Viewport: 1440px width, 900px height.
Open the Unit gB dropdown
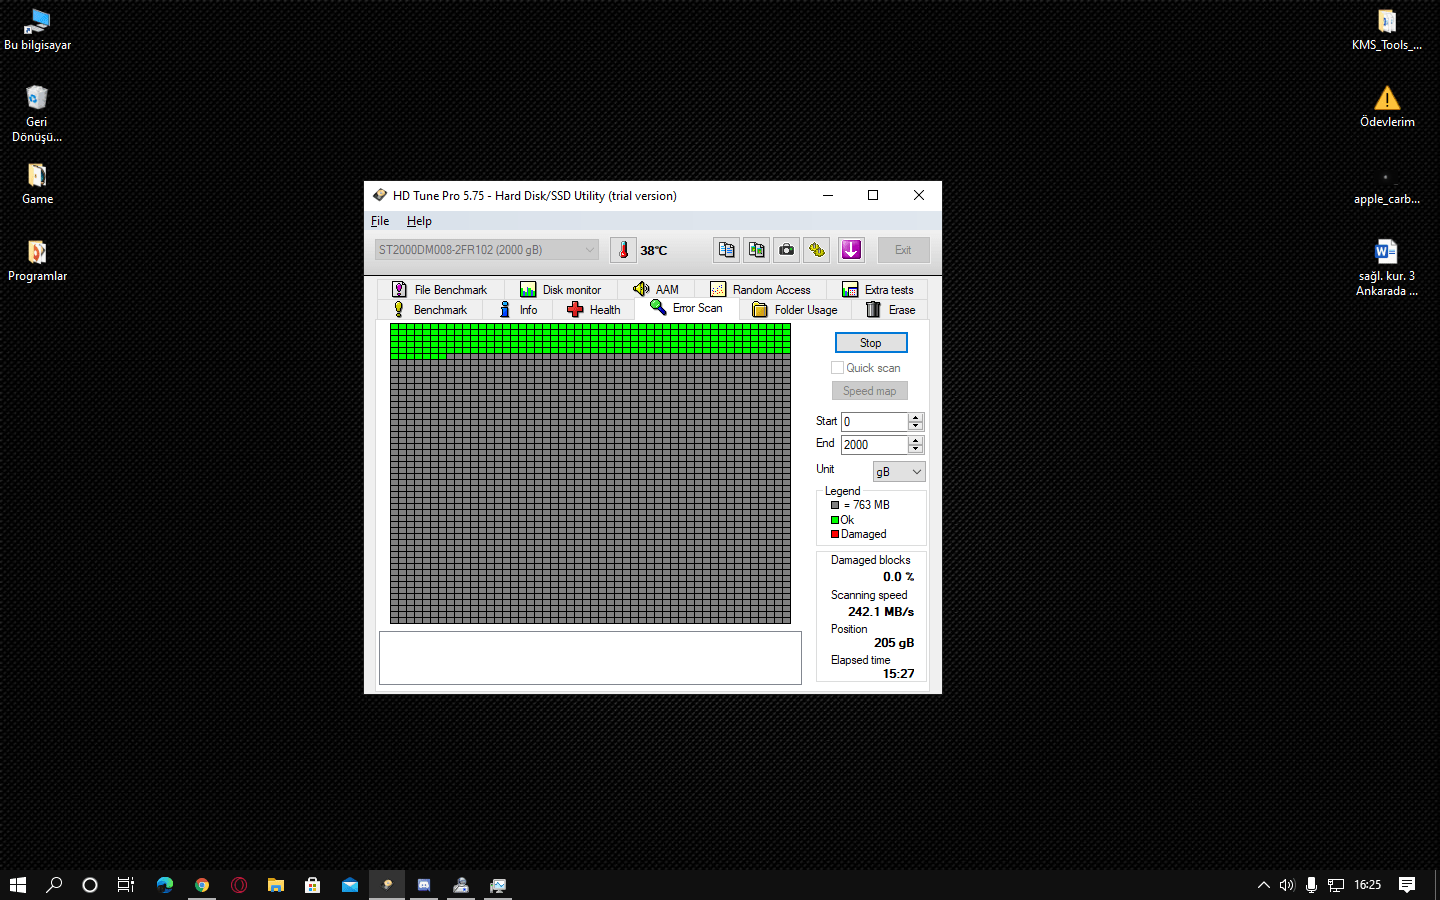899,472
